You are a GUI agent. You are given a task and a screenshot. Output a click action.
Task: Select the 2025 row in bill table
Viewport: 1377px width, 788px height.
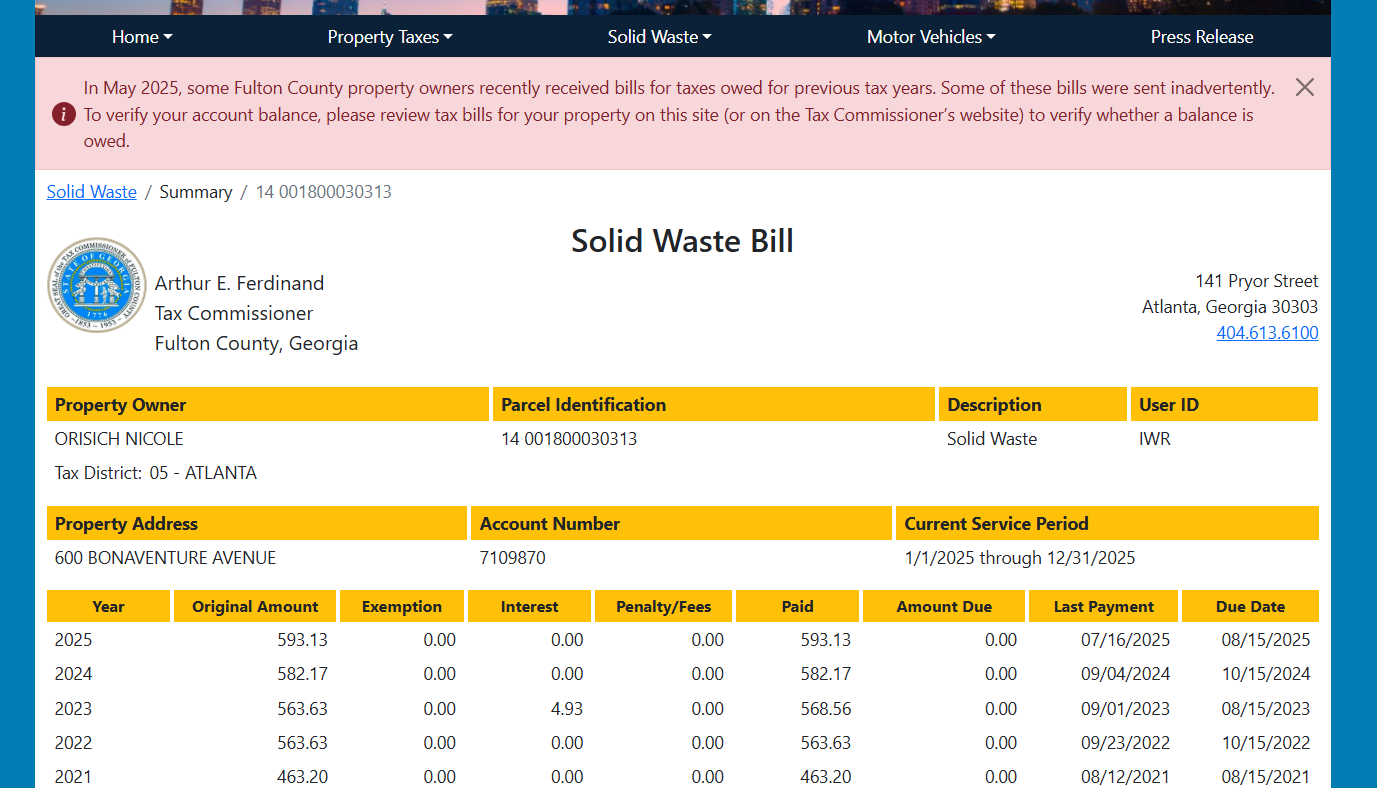[x=74, y=640]
